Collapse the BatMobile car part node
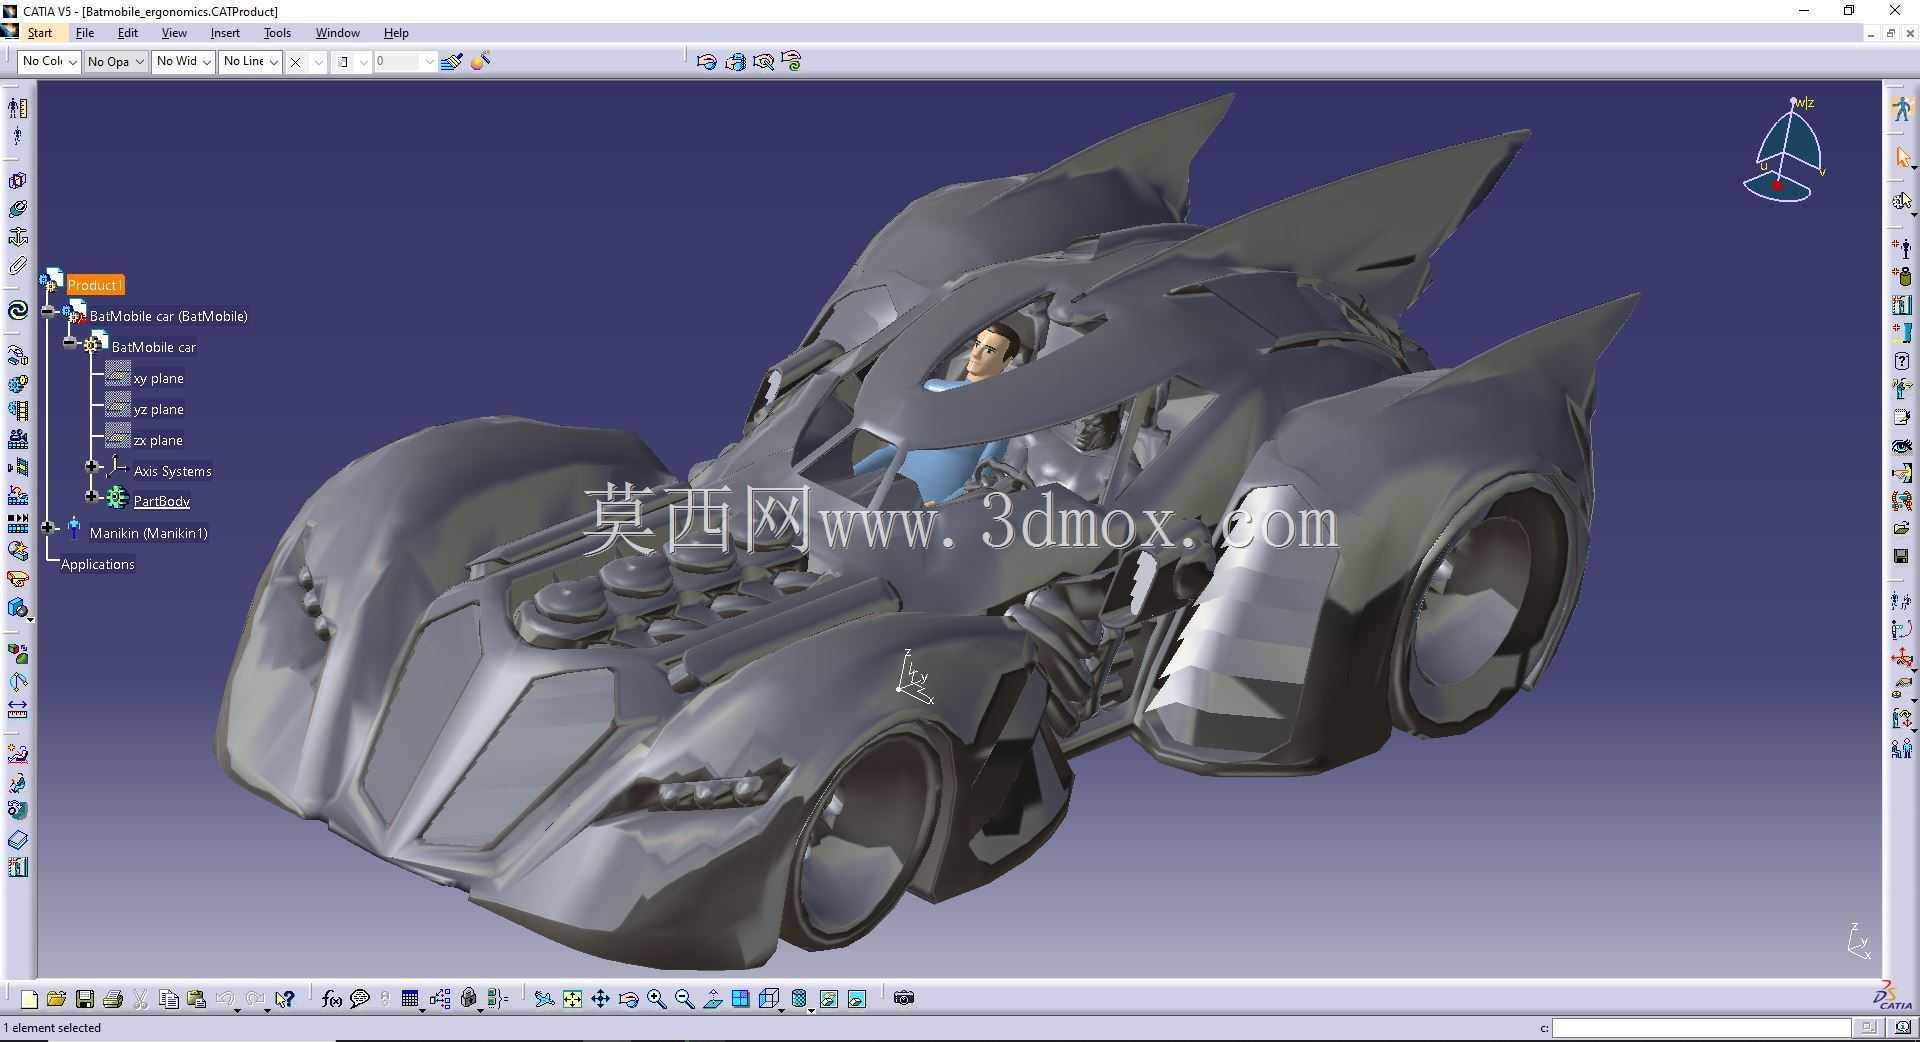The width and height of the screenshot is (1920, 1042). [69, 343]
